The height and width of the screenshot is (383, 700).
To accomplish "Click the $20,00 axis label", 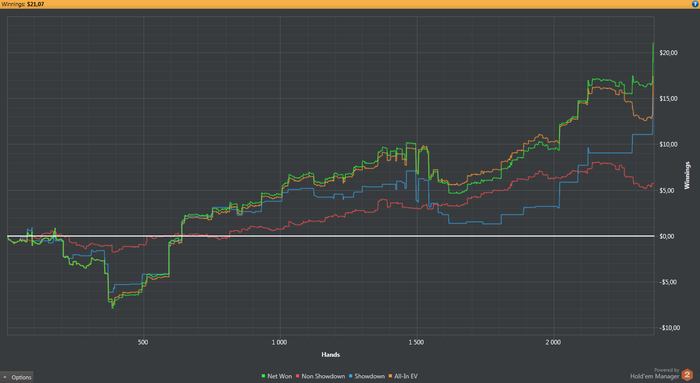I will click(x=668, y=53).
